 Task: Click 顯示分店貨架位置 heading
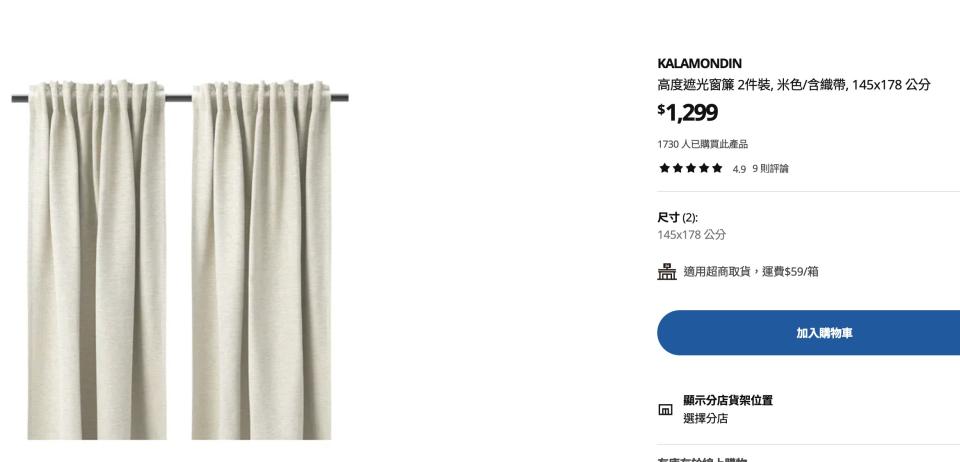pyautogui.click(x=728, y=400)
